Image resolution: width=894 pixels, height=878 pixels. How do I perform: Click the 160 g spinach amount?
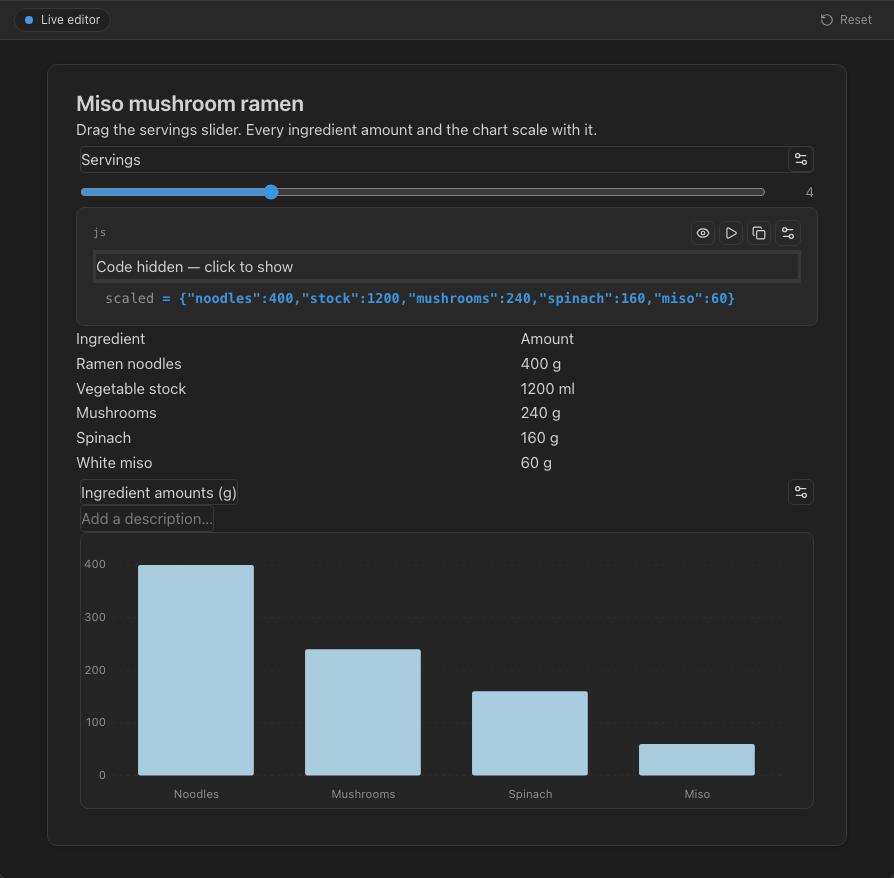[539, 438]
